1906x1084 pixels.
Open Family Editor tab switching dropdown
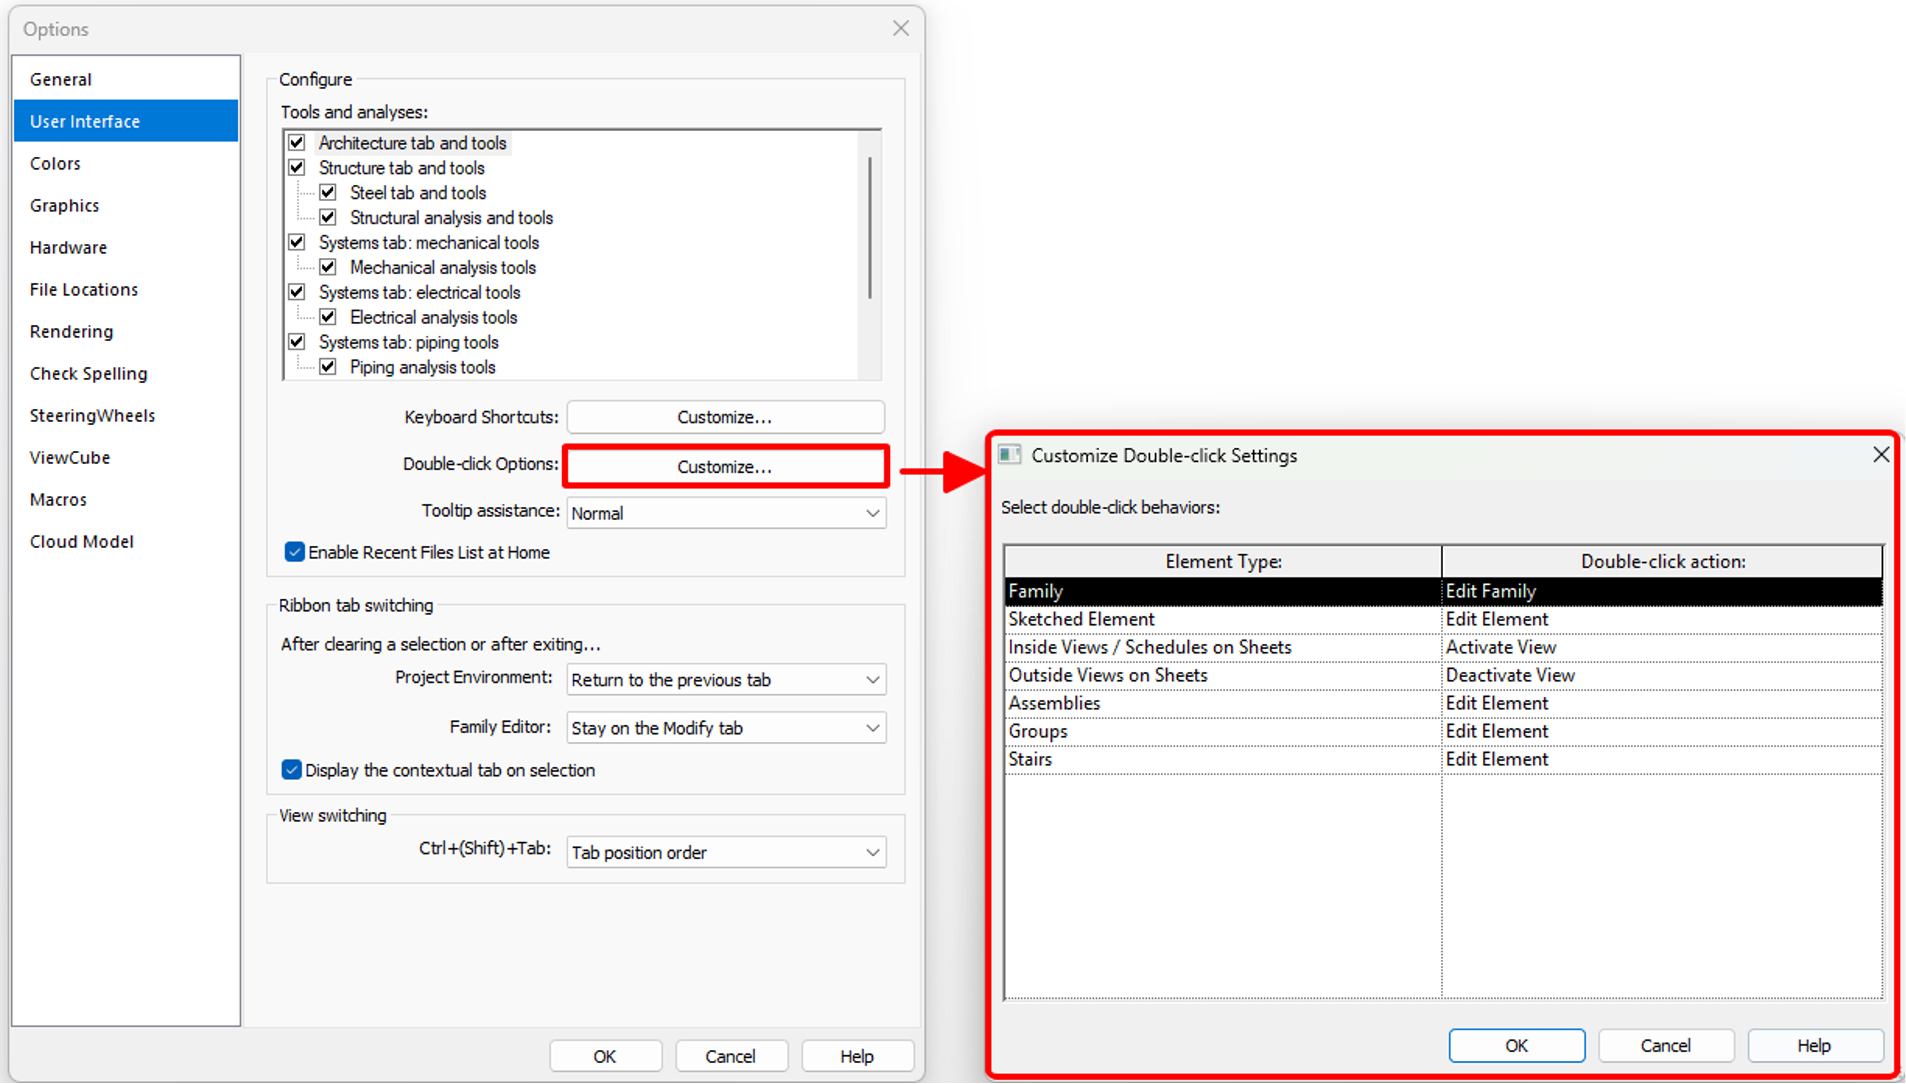tap(726, 728)
